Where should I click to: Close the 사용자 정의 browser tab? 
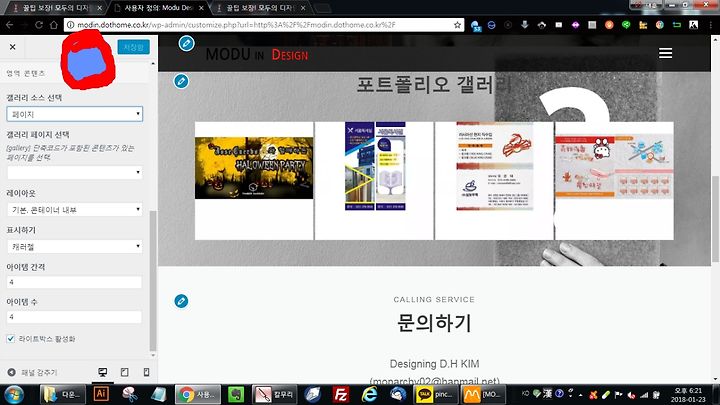[201, 8]
